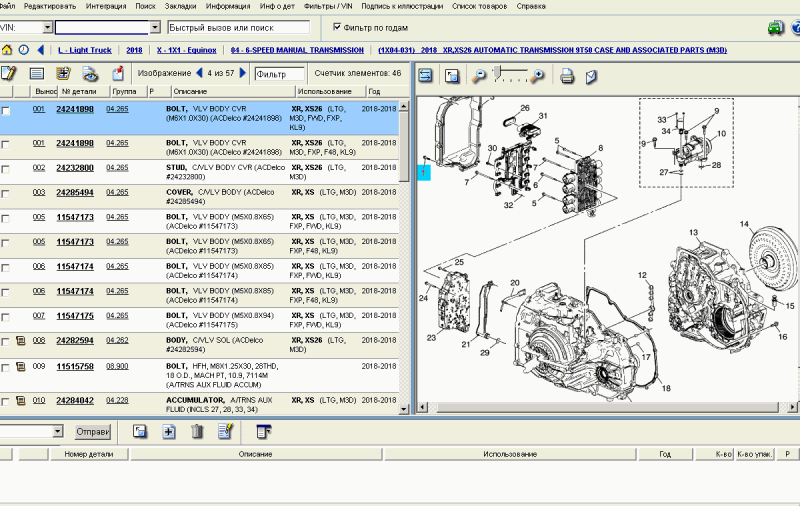Open the Файл menu

(8, 6)
